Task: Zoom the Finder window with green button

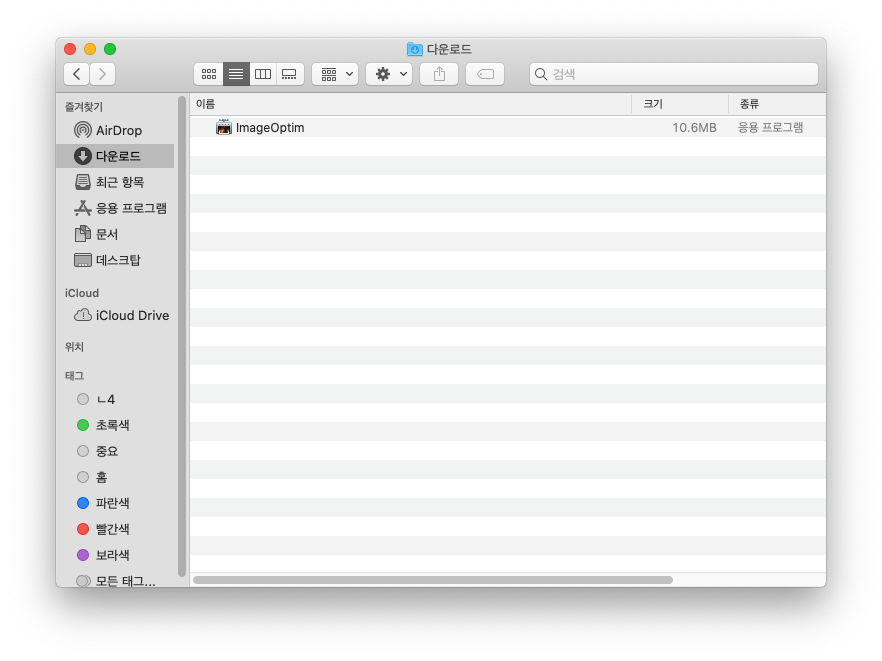Action: (110, 49)
